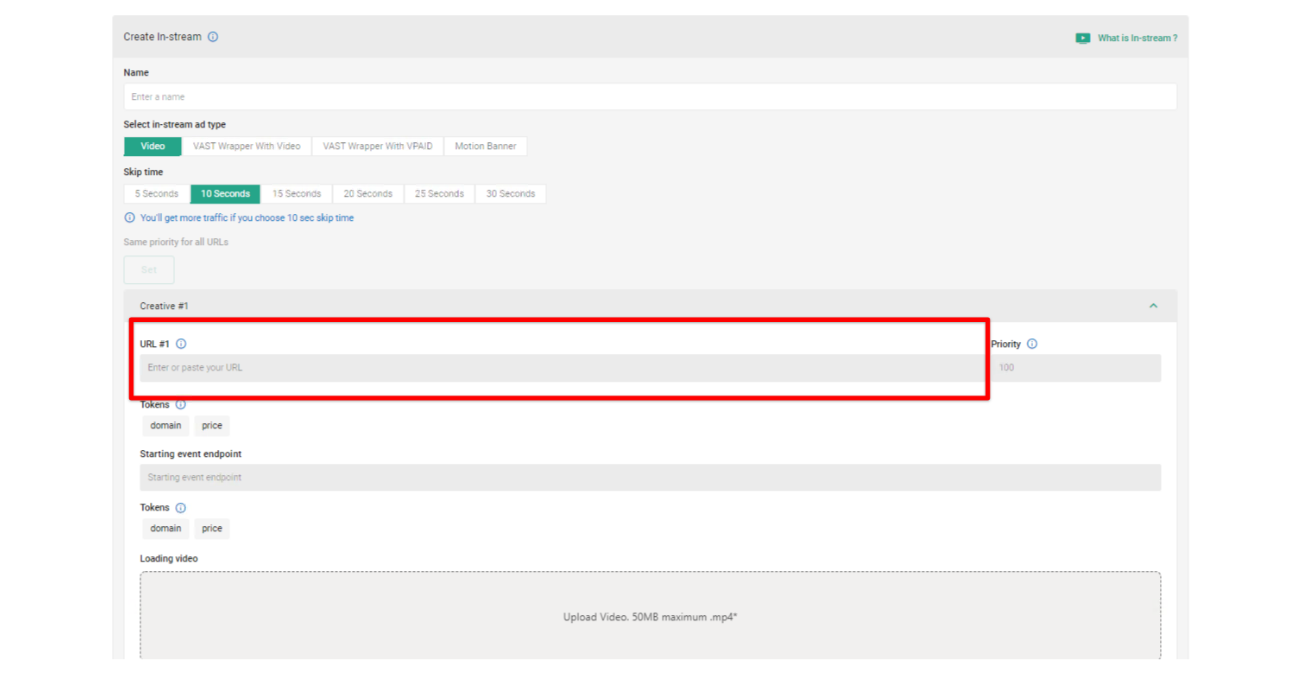Click info icon beside Create In-stream title
1292x679 pixels.
213,37
